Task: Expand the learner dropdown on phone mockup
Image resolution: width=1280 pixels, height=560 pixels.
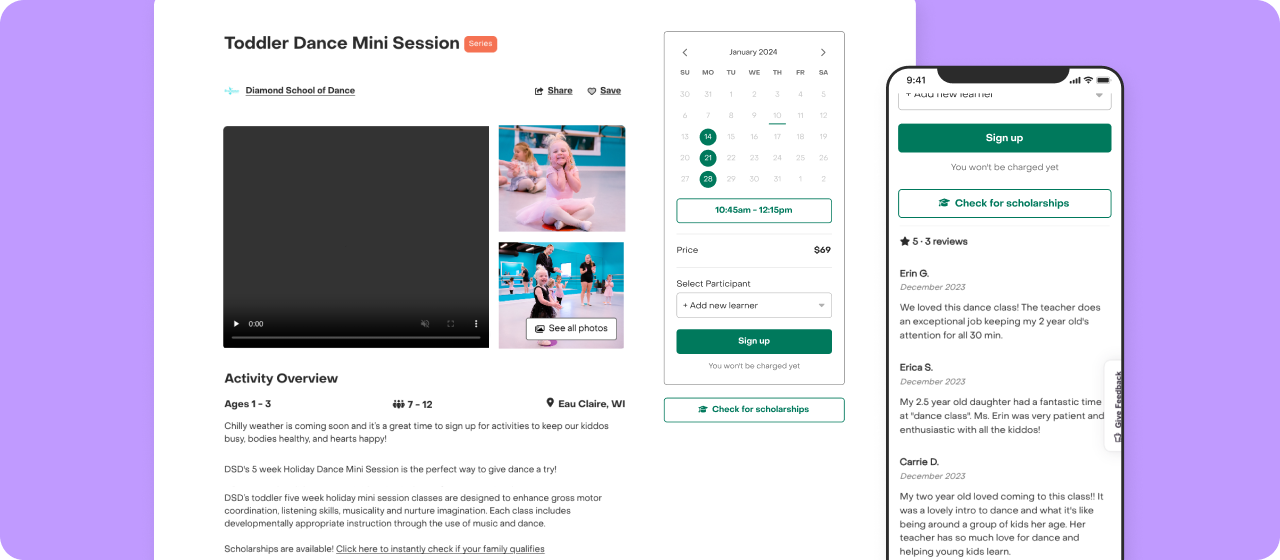Action: pyautogui.click(x=1004, y=96)
